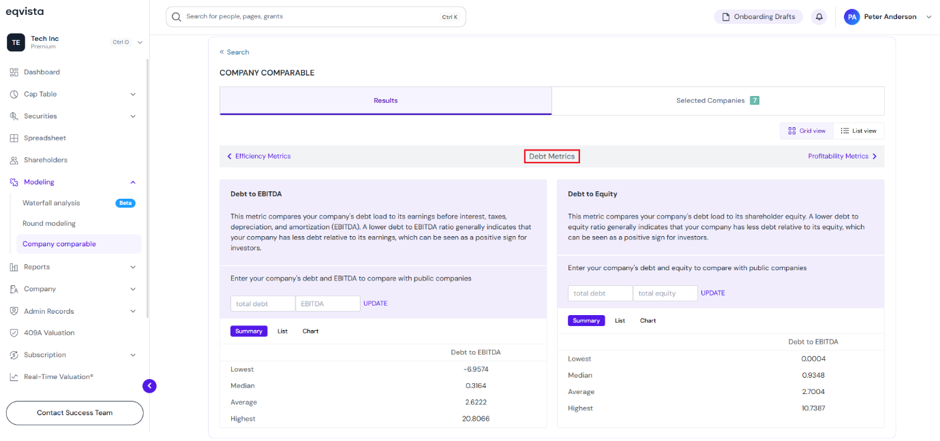Expand the Securities menu
The image size is (940, 441).
coord(133,116)
